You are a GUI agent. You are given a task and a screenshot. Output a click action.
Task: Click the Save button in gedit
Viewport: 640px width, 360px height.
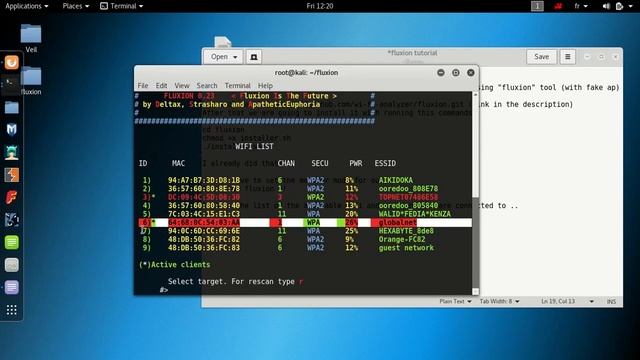541,57
